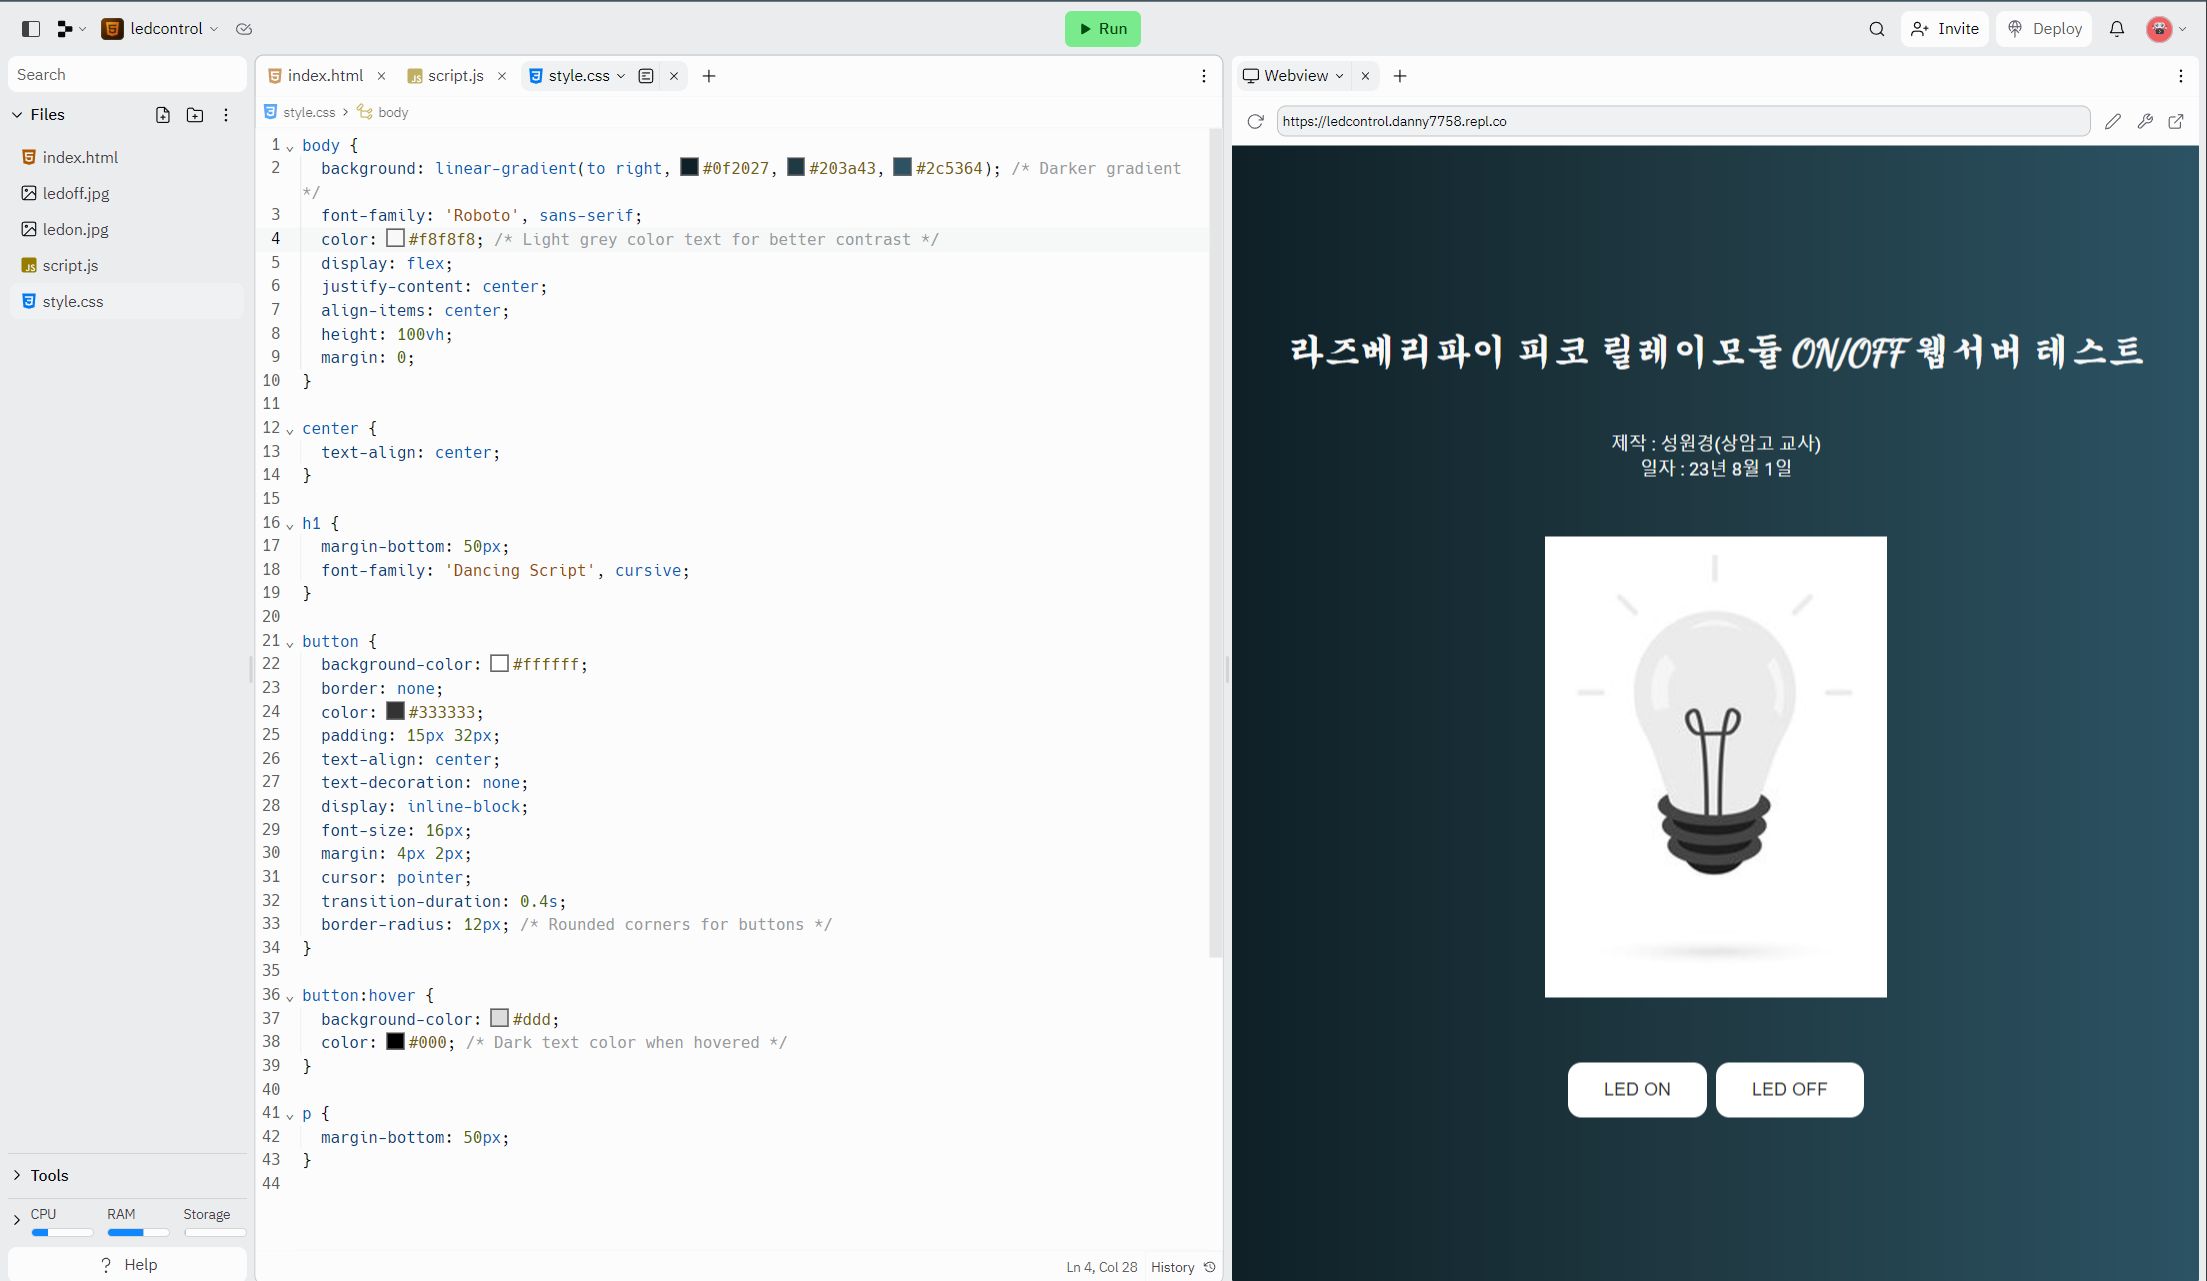
Task: Collapse the Files tree section
Action: click(17, 115)
